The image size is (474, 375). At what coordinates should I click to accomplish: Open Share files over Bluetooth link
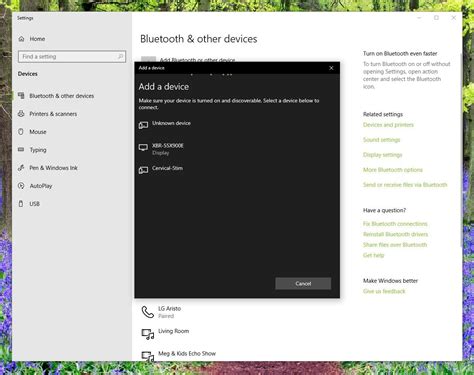[x=395, y=245]
